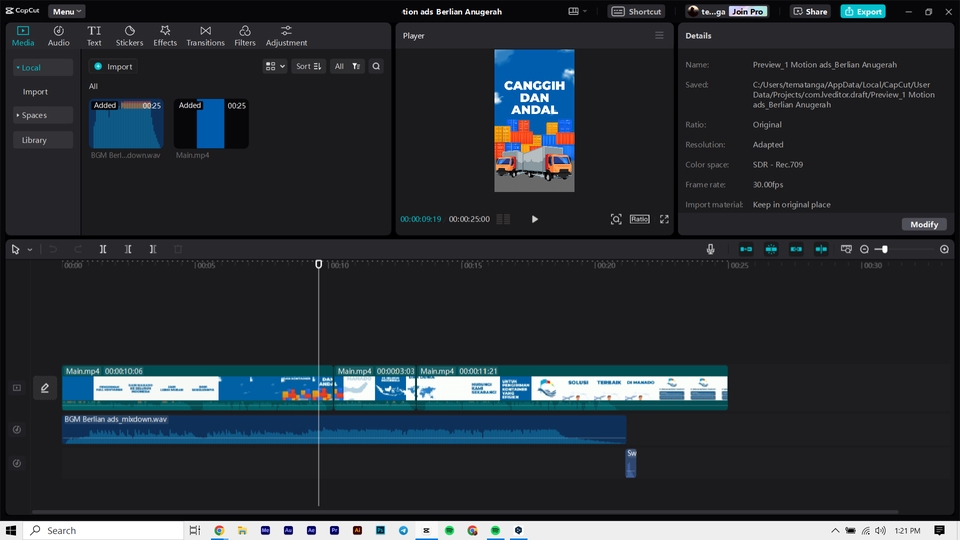960x540 pixels.
Task: Select Import in the left sidebar
Action: pyautogui.click(x=35, y=91)
